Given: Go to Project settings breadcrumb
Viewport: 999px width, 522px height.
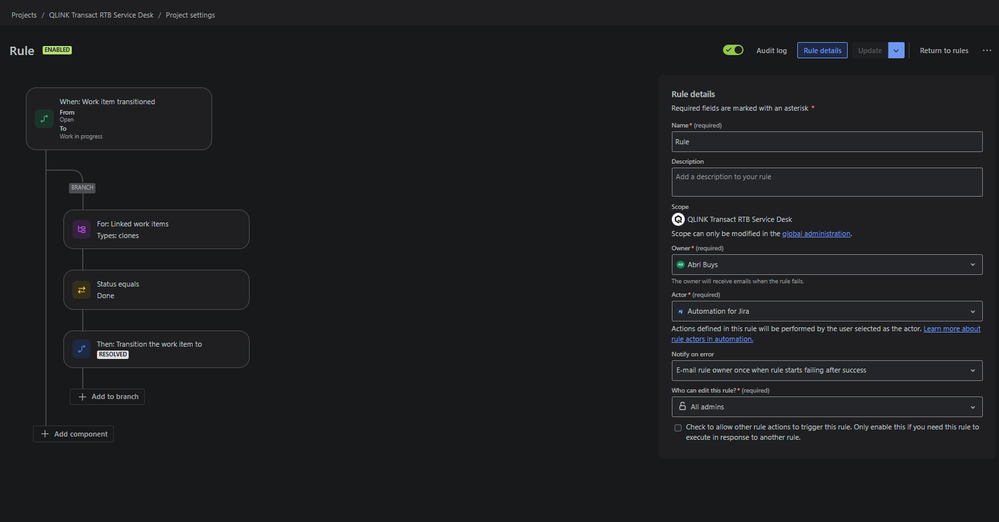Looking at the screenshot, I should (190, 15).
